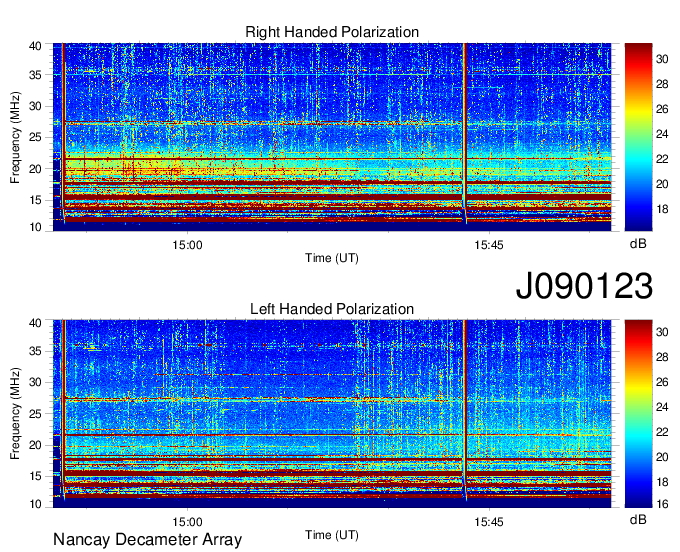Click the 18 dB label on lower color bar

coord(662,482)
